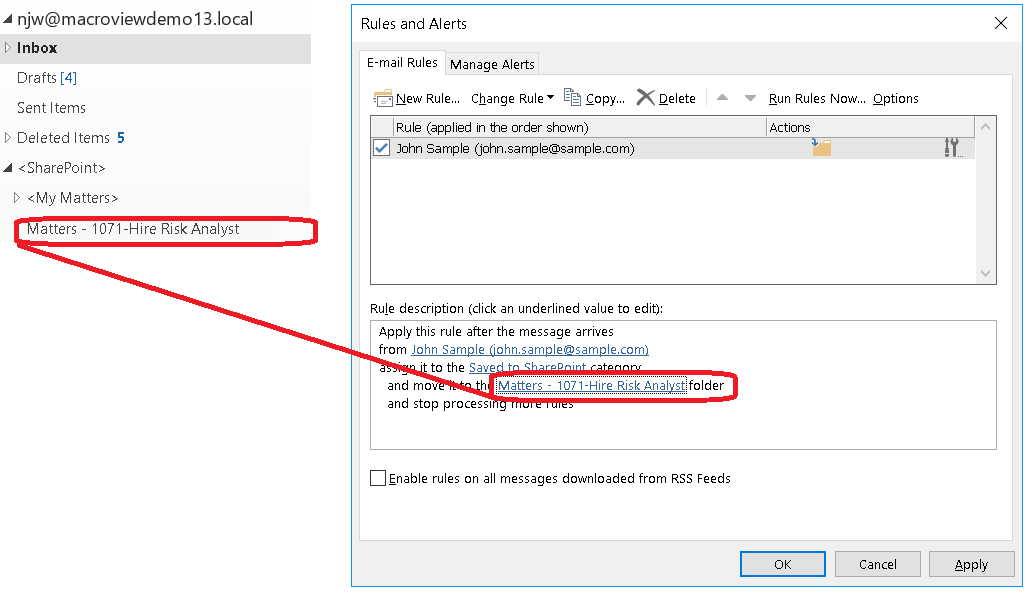Enable rules on RSS Feeds checkbox

(378, 479)
